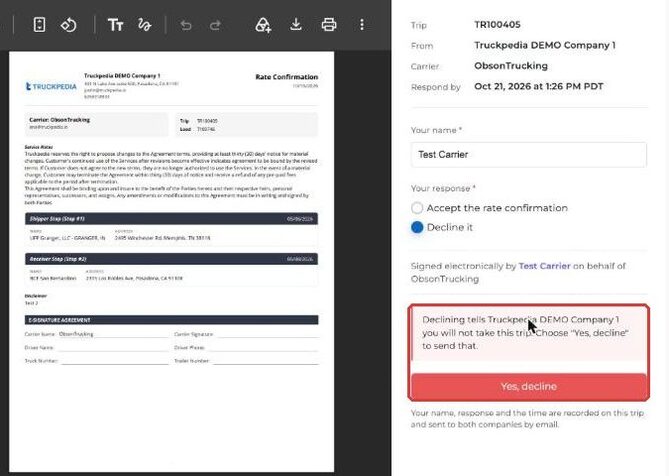This screenshot has height=476, width=669.
Task: Select the 'Decline it' radio button
Action: pos(417,227)
